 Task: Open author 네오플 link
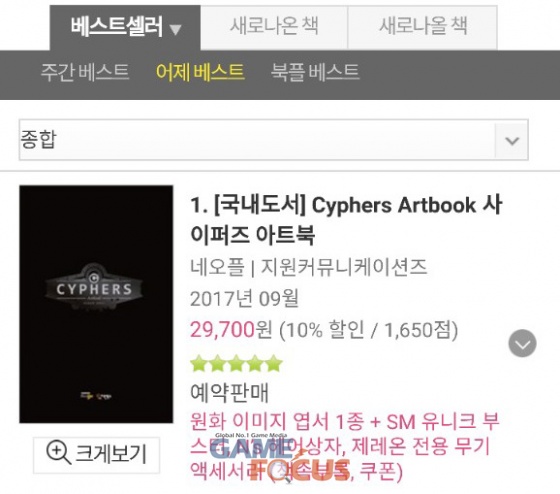point(217,267)
